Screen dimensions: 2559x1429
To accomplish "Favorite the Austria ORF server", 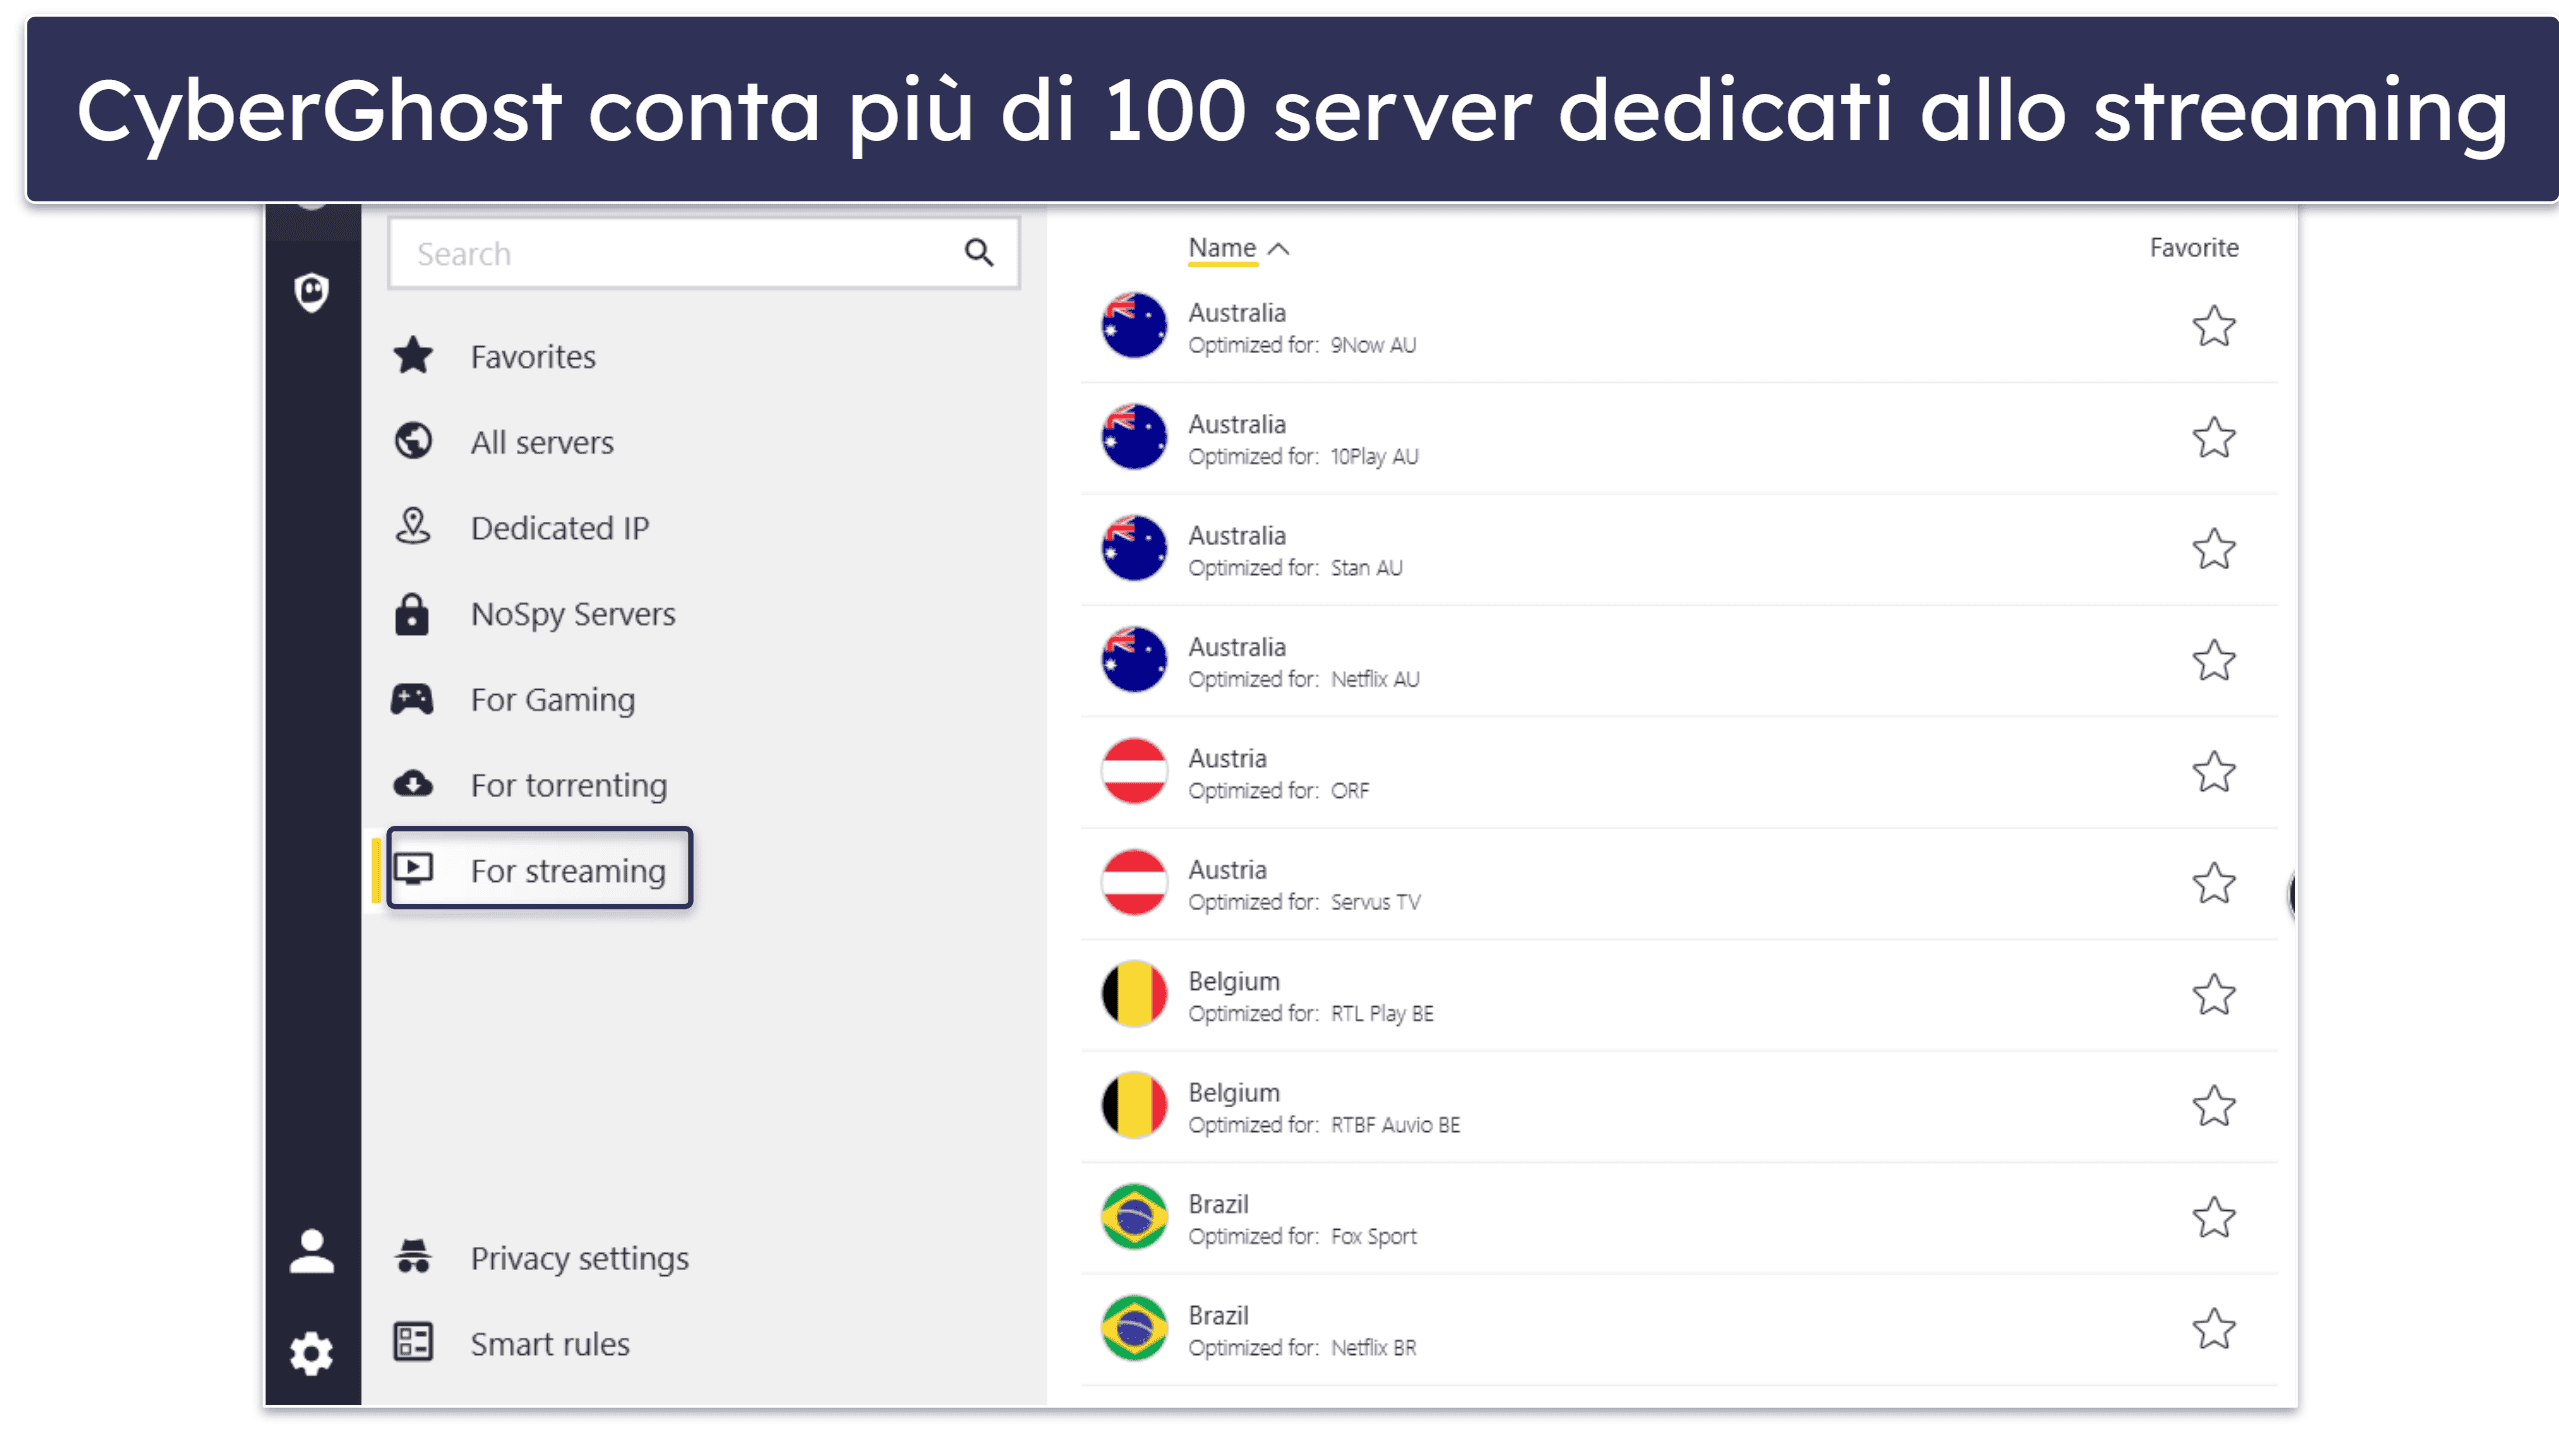I will tap(2214, 772).
